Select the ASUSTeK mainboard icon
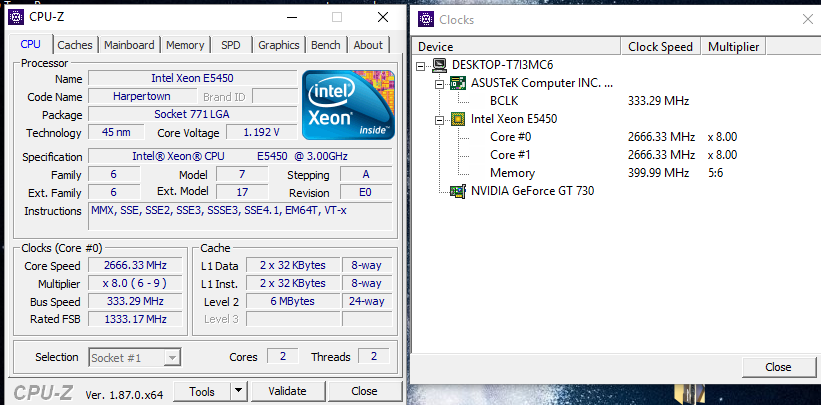Screen dimensions: 821x405 click(458, 83)
